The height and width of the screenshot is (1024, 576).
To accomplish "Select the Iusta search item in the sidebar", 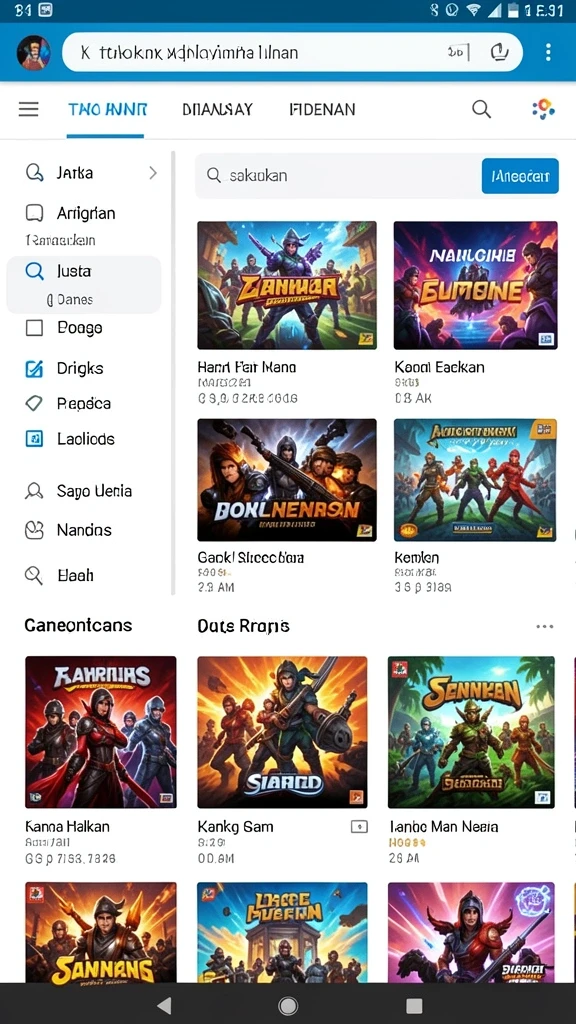I will pos(84,270).
